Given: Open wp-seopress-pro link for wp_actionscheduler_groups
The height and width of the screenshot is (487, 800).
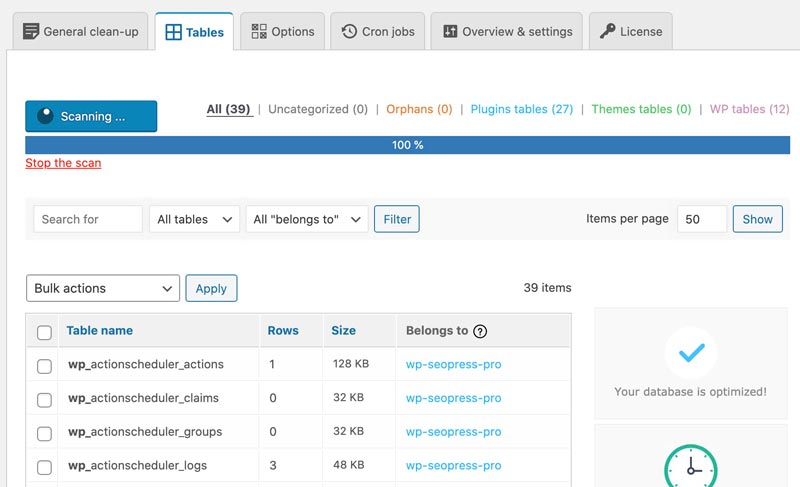Looking at the screenshot, I should point(454,431).
